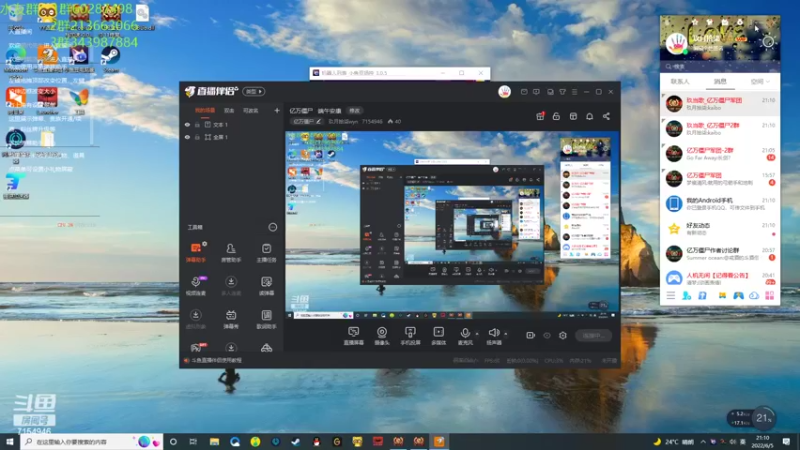Open QQ 消息 messages tab
Screen dimensions: 800x450
pos(720,82)
